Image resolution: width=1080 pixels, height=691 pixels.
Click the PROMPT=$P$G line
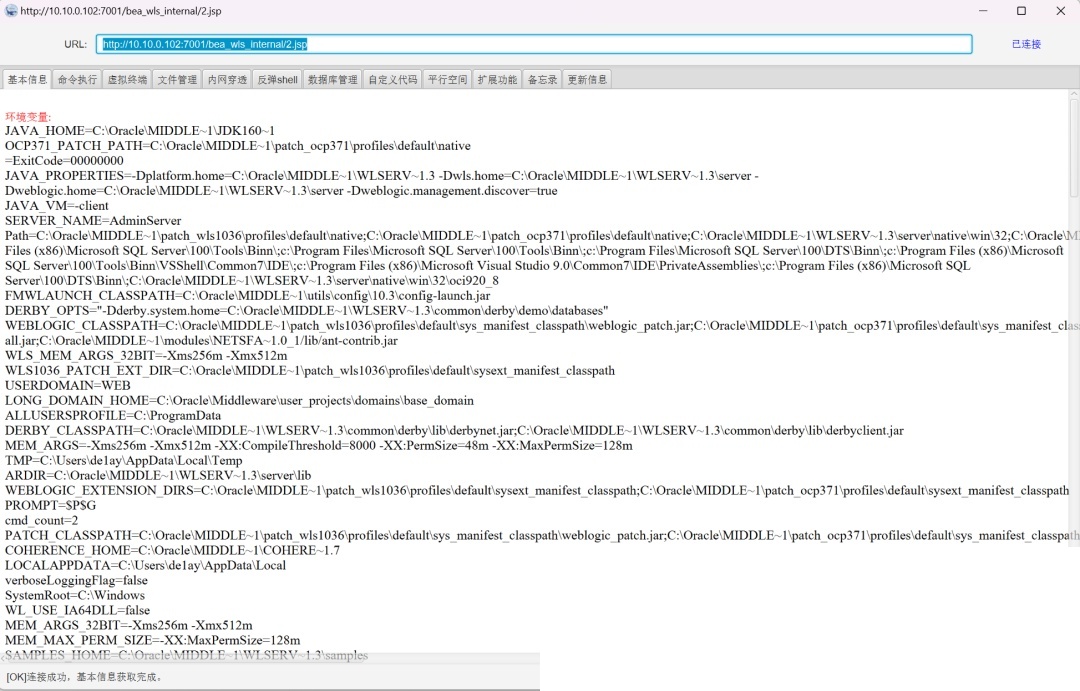pyautogui.click(x=50, y=506)
